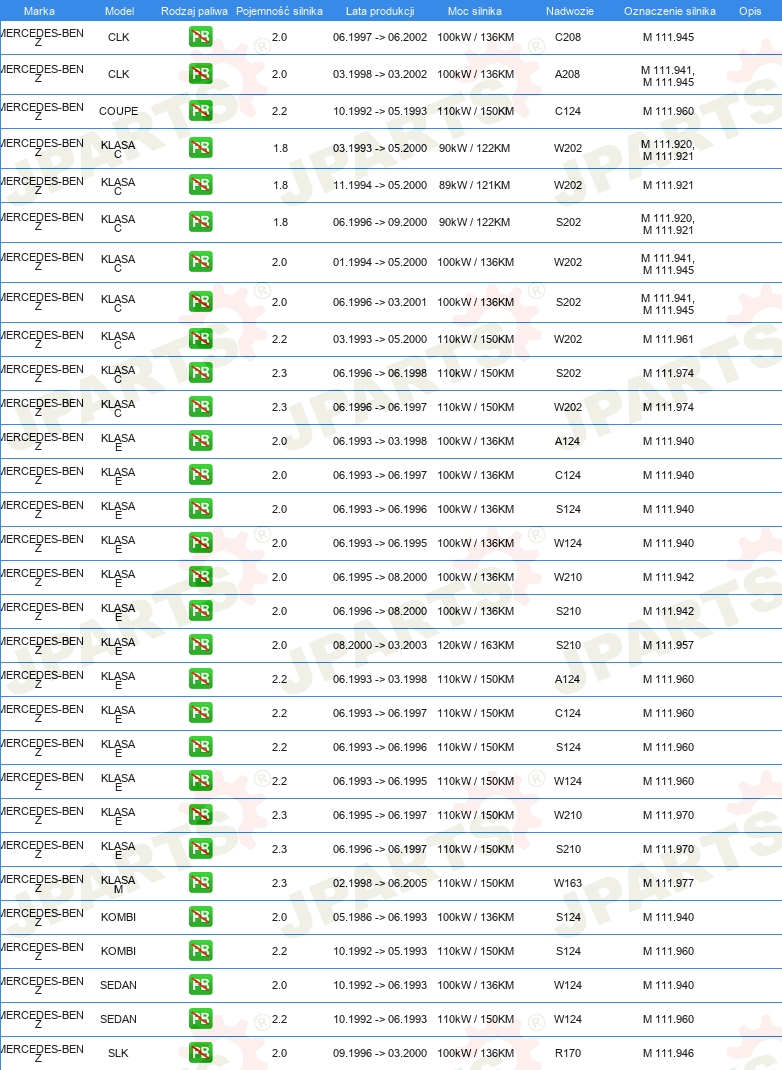The width and height of the screenshot is (782, 1070).
Task: Click the fuel icon in the SLK R170 row
Action: [x=201, y=1053]
